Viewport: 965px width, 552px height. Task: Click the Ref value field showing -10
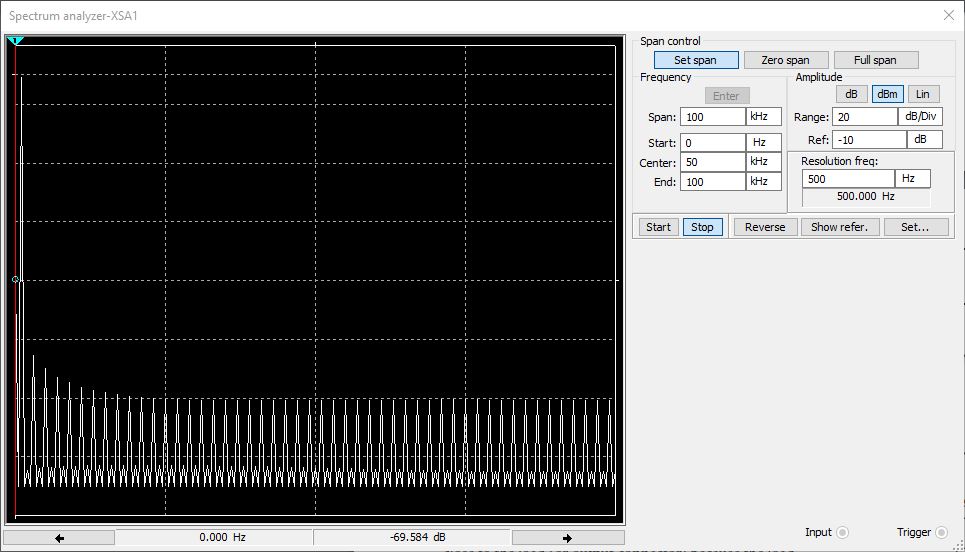click(x=869, y=140)
